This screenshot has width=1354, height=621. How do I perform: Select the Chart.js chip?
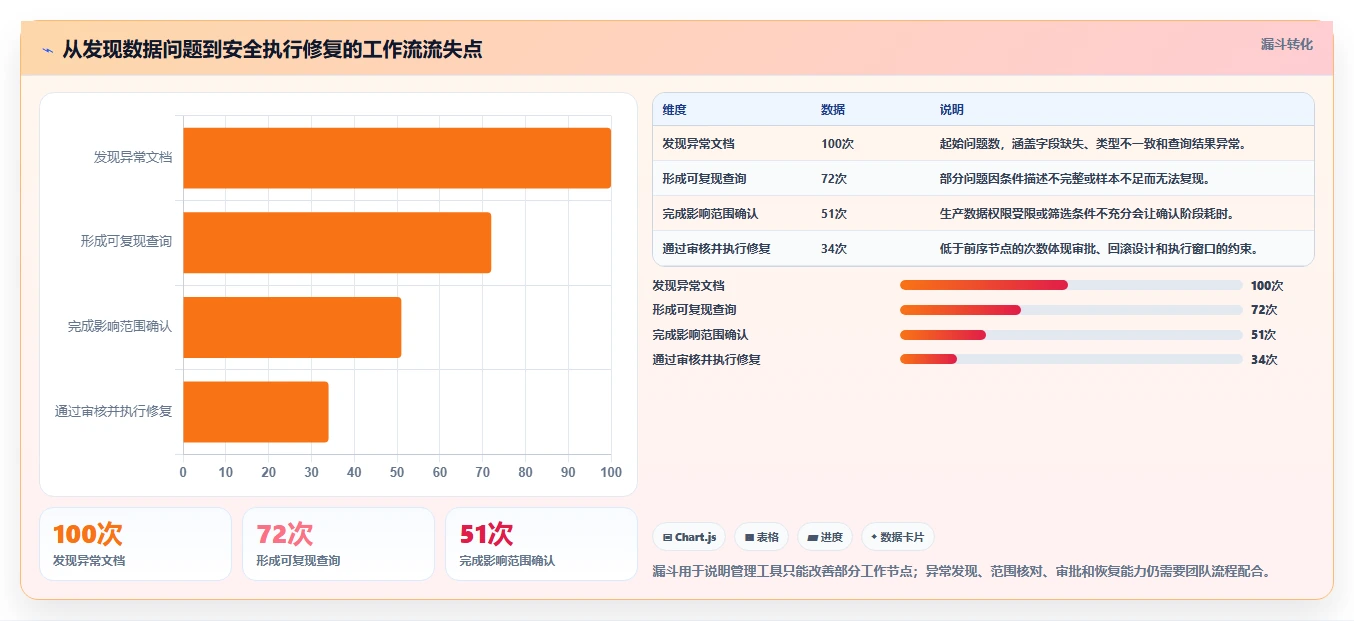coord(690,537)
